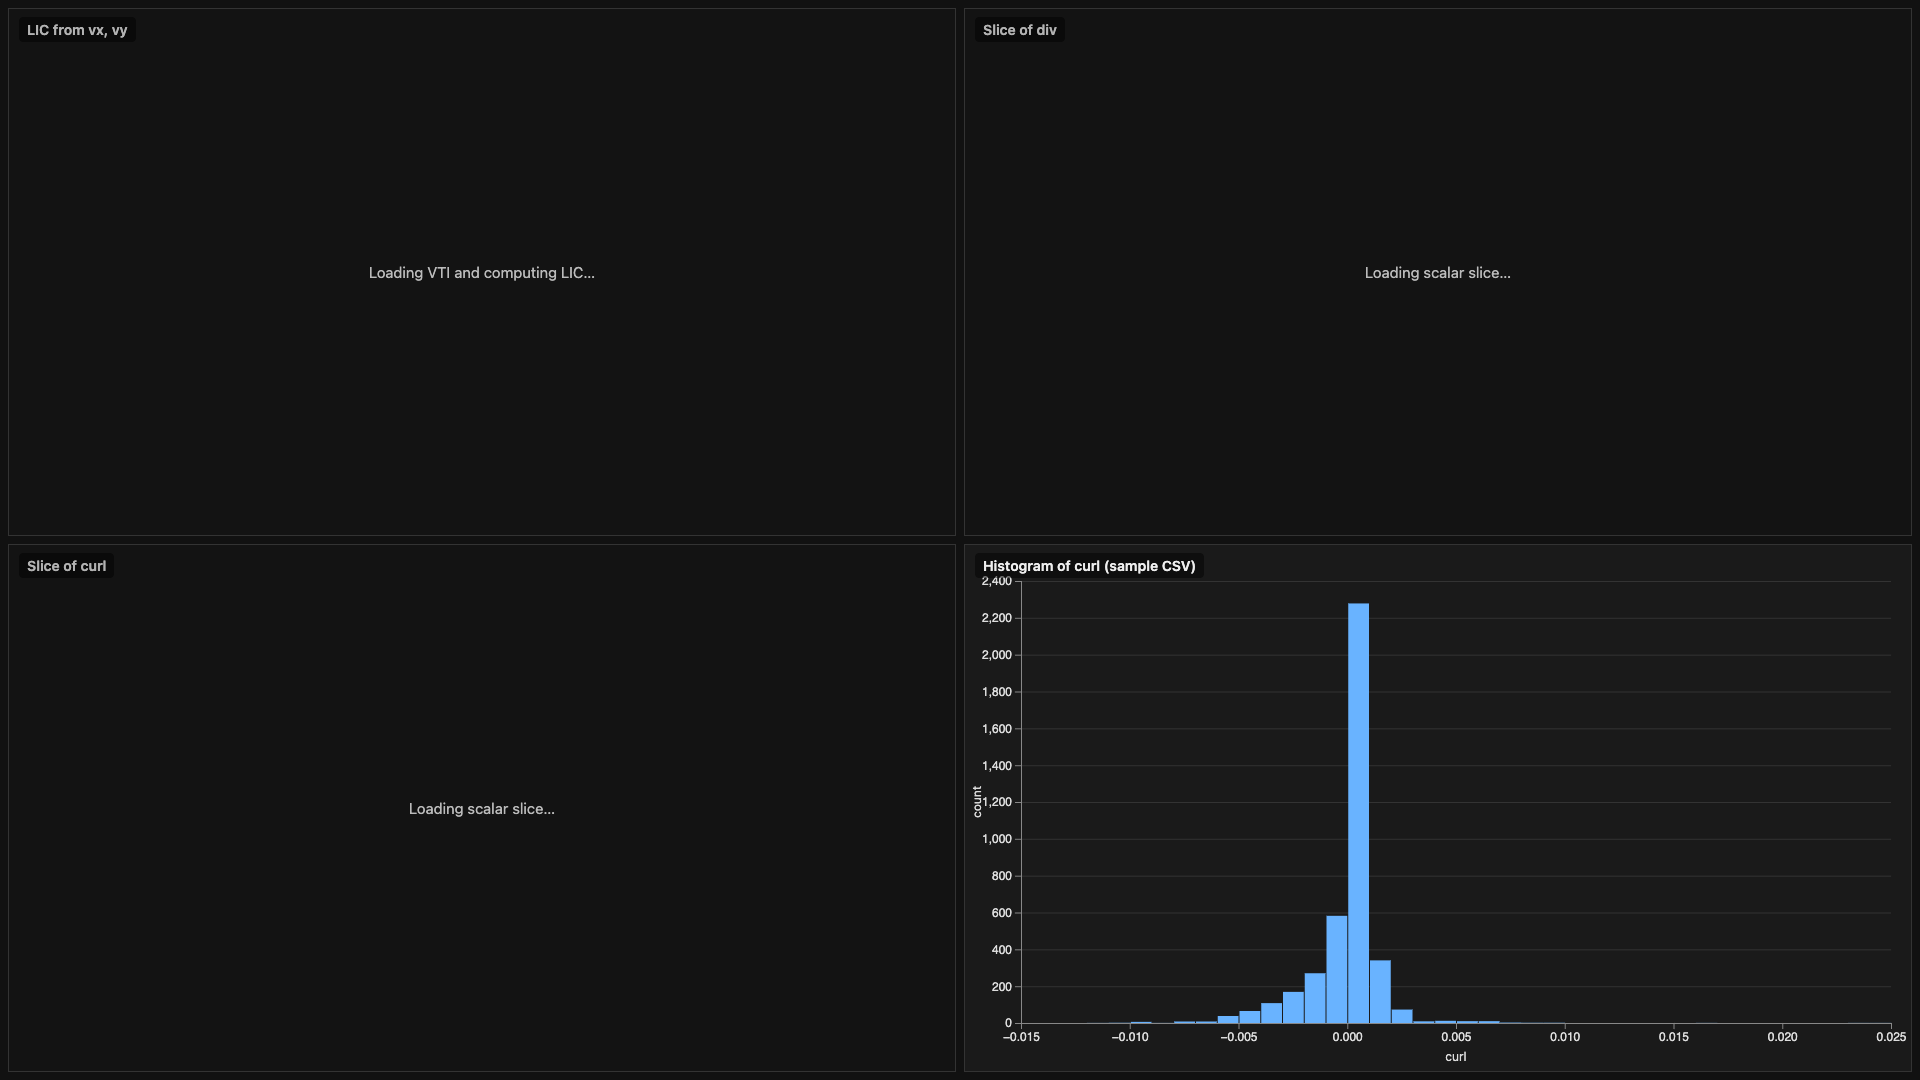This screenshot has width=1920, height=1080.
Task: Click loading message in Slice of curl panel
Action: tap(481, 809)
